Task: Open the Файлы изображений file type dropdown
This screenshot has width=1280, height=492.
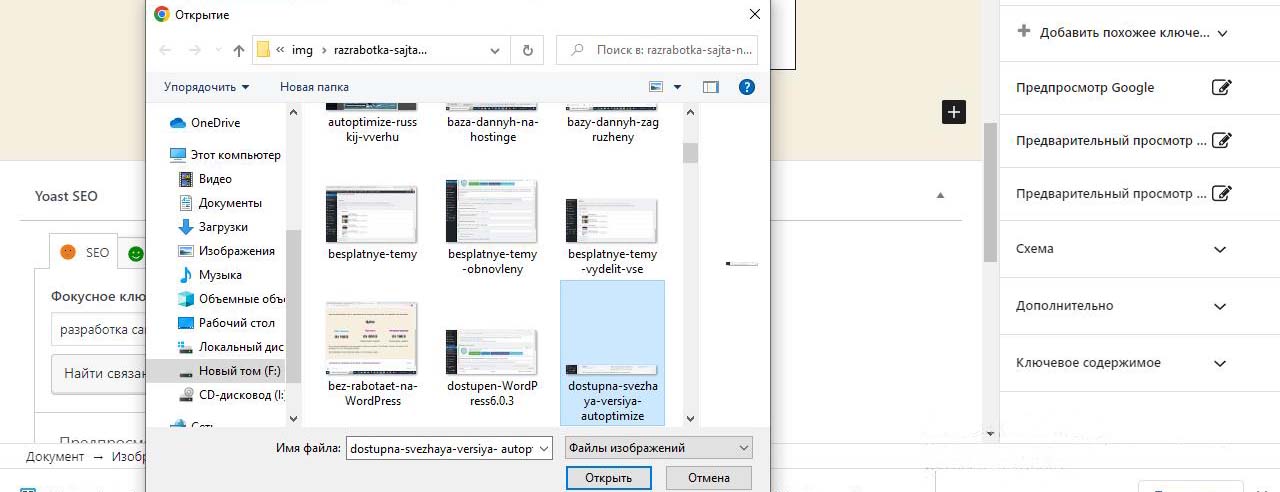Action: click(658, 448)
